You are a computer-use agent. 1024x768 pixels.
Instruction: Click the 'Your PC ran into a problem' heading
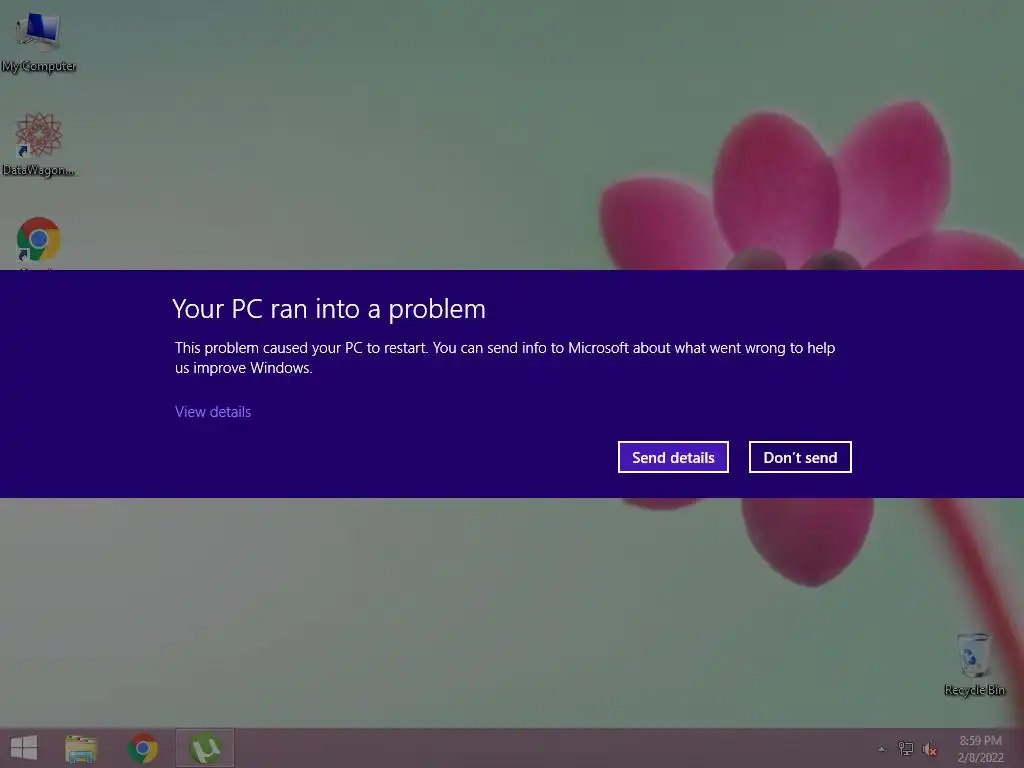329,310
